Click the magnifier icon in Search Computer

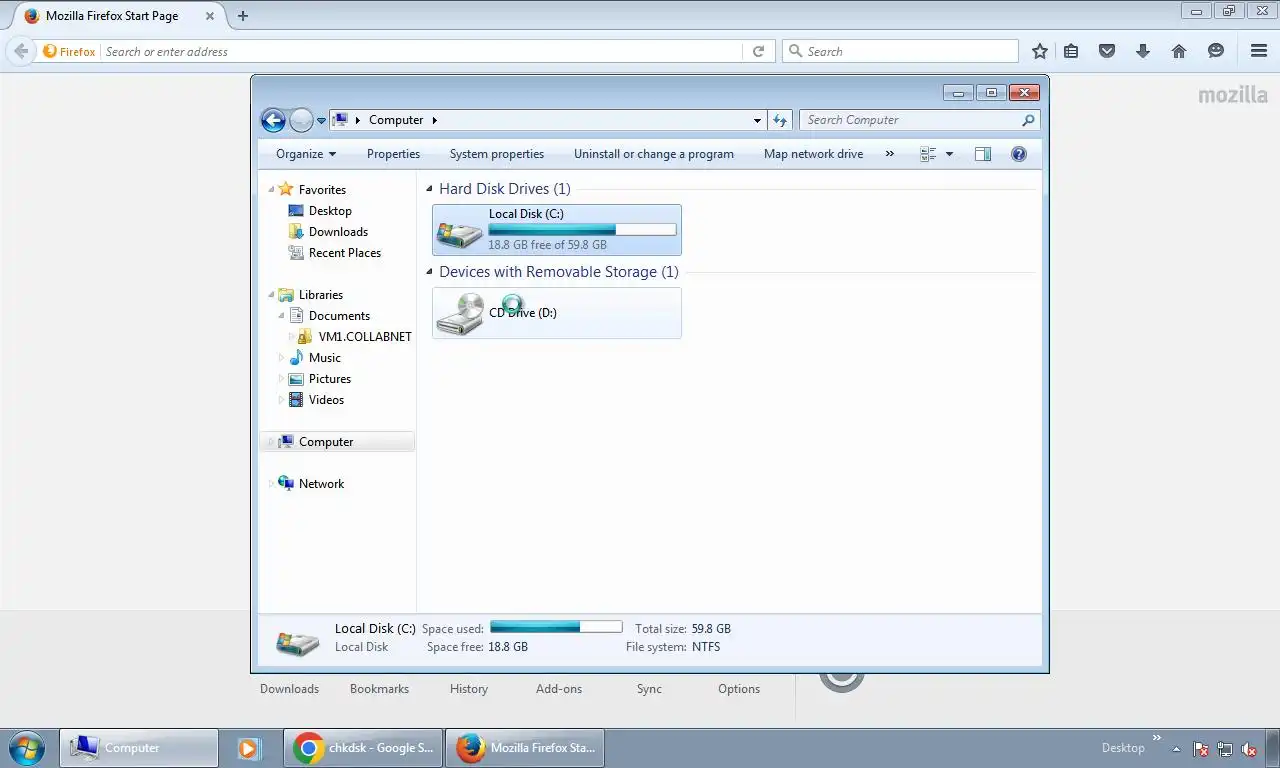pyautogui.click(x=1028, y=120)
